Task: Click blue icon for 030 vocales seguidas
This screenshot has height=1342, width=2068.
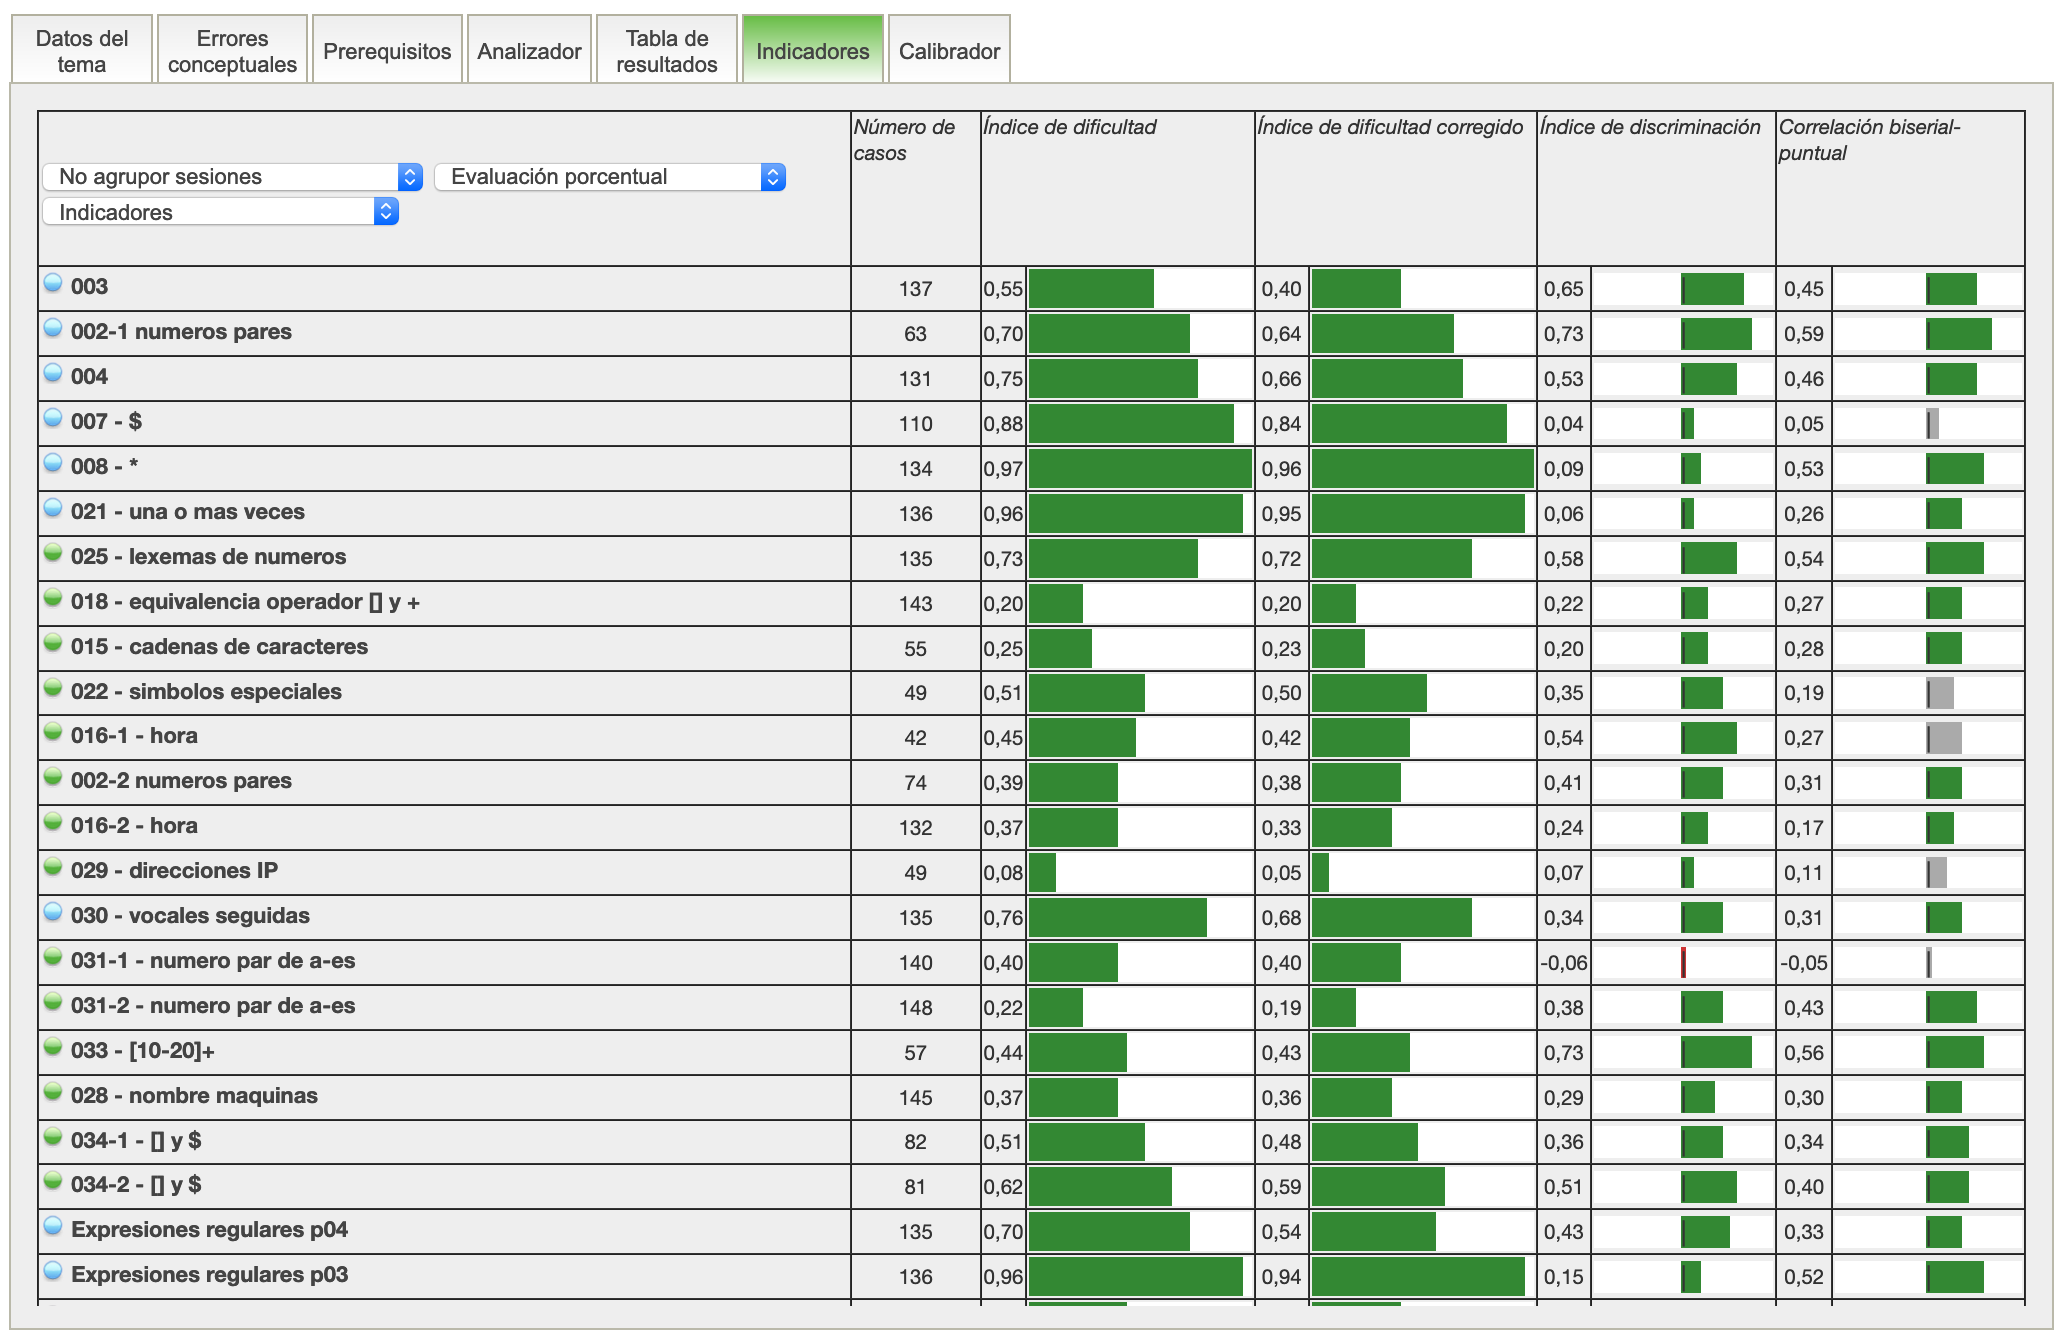Action: (53, 912)
